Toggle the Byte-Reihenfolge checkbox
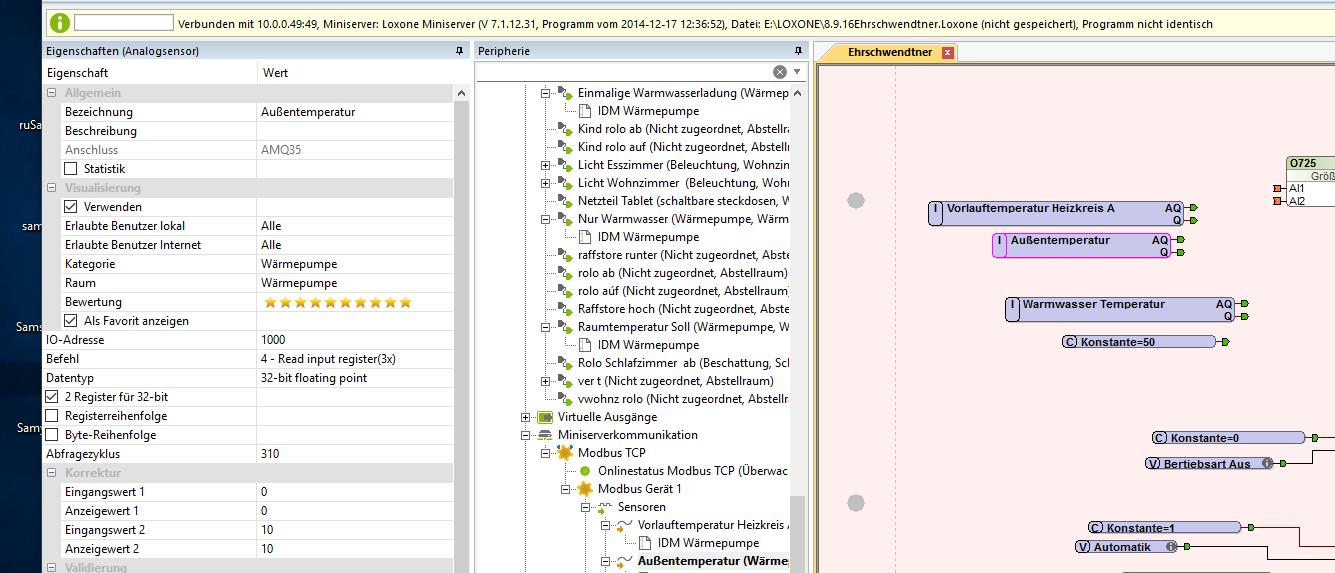This screenshot has width=1335, height=573. coord(52,435)
